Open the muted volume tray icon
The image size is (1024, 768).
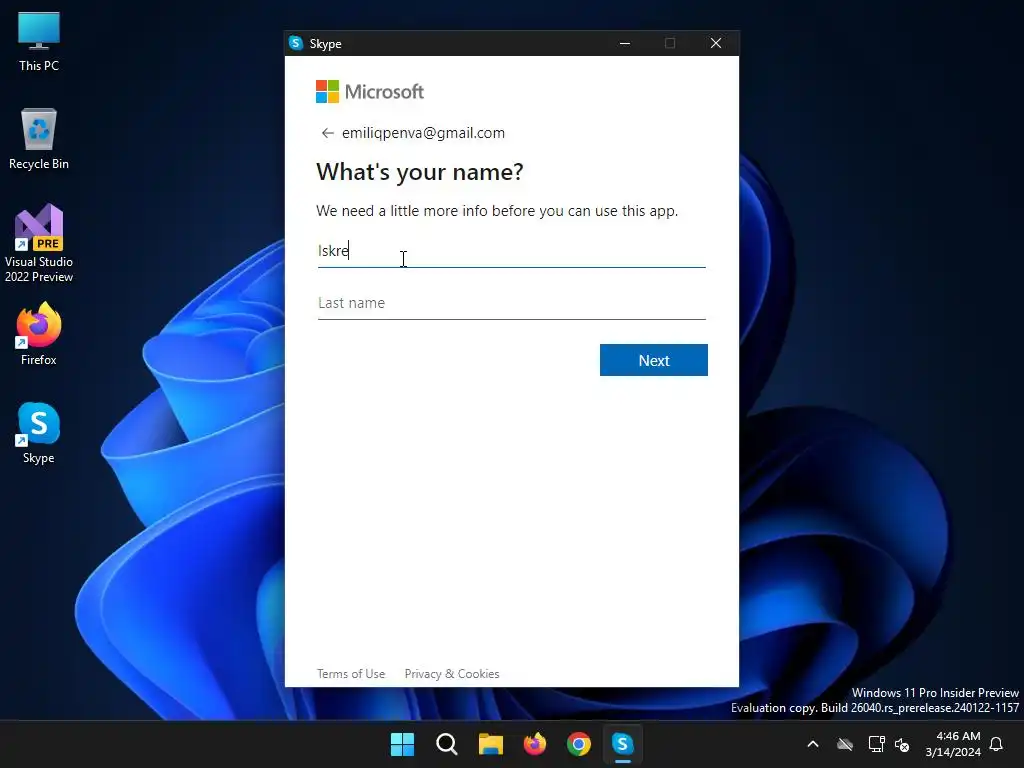[903, 744]
